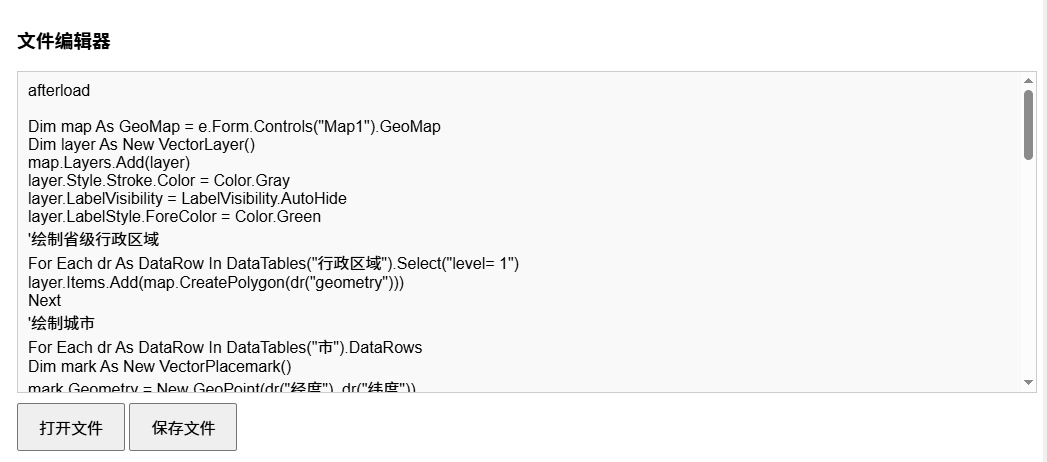Click the 'LabelVisibility.AutoHide' line
The image size is (1047, 462).
click(187, 199)
